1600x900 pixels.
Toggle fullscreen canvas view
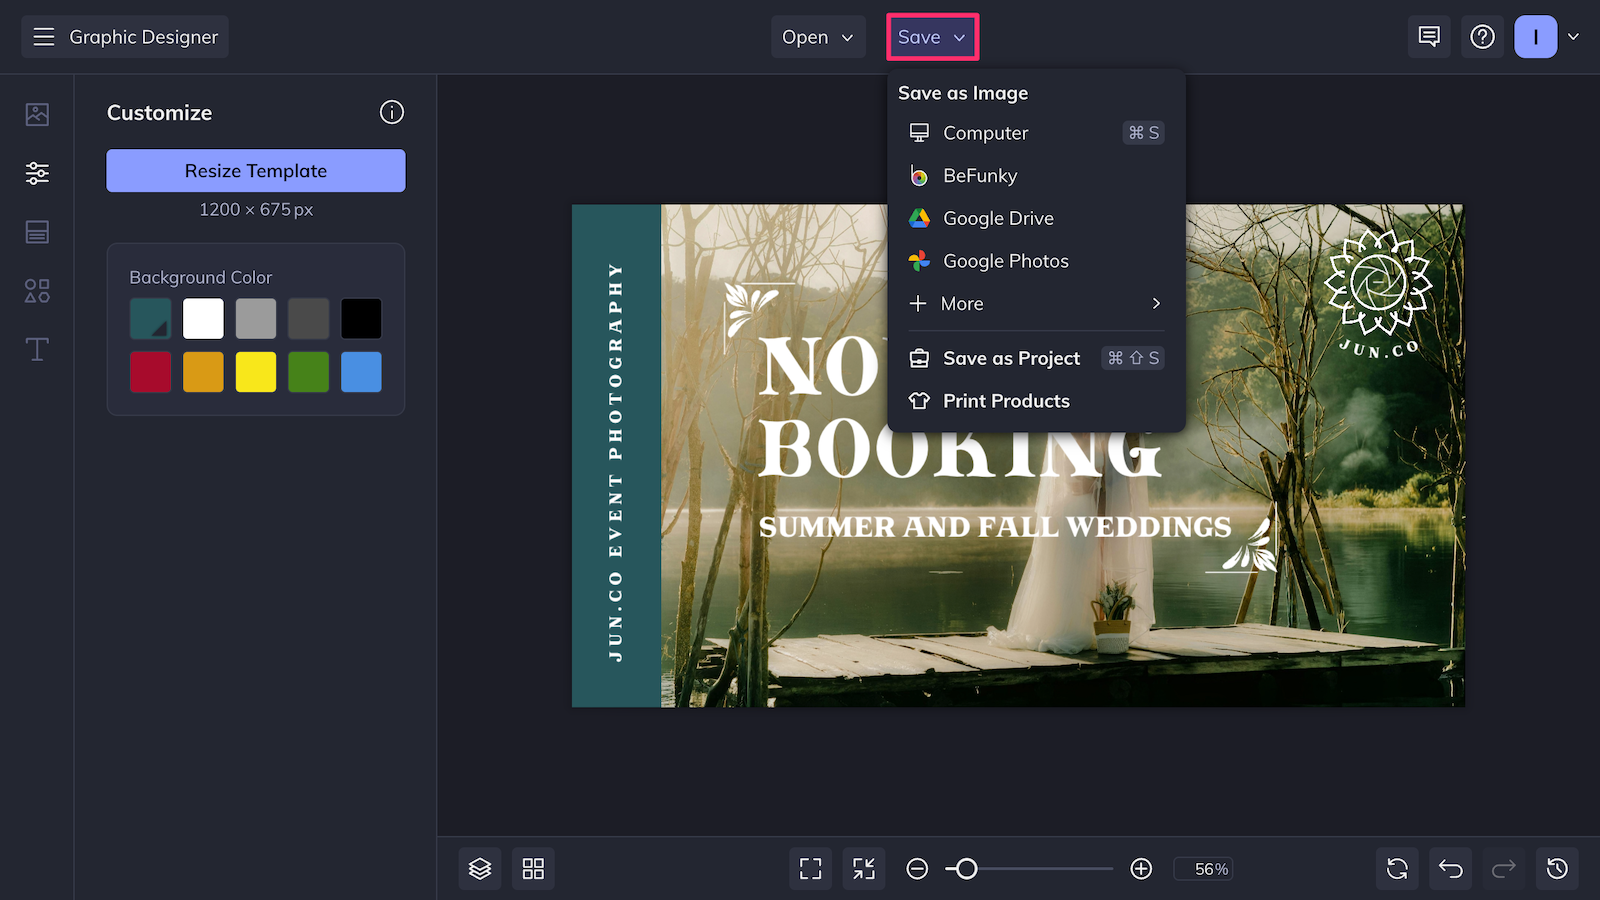(x=810, y=868)
